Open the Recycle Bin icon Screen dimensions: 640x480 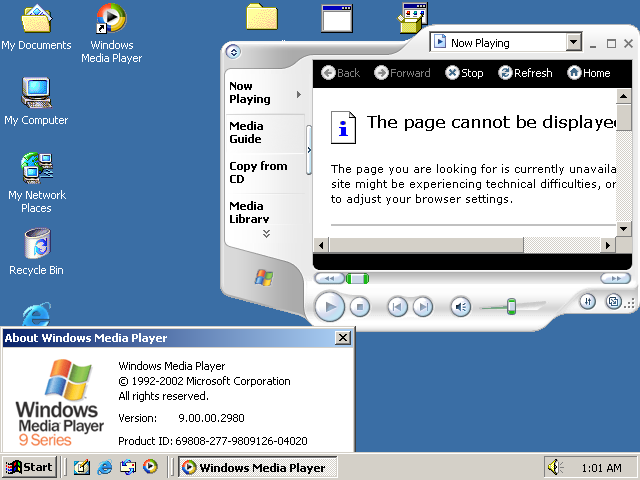37,252
